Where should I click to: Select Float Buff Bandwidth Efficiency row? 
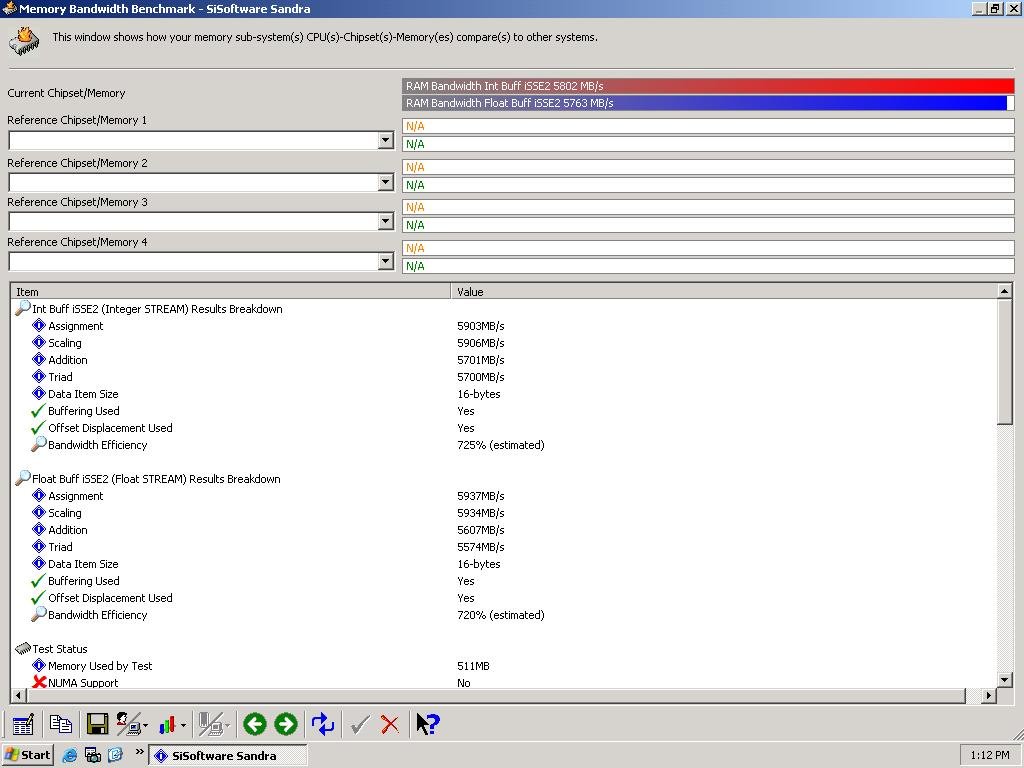point(504,615)
